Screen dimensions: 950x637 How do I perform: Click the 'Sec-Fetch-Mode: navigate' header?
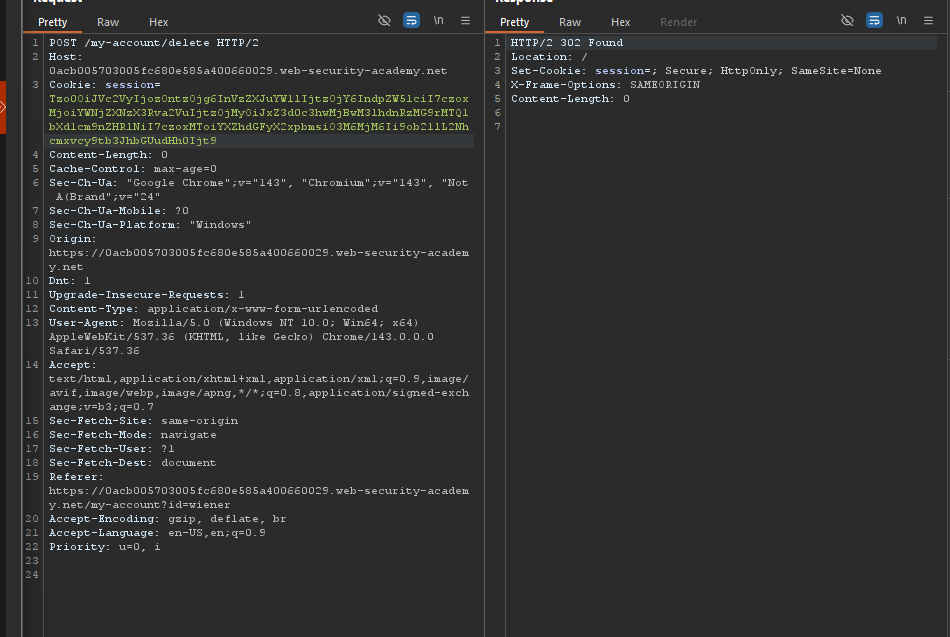(x=133, y=435)
